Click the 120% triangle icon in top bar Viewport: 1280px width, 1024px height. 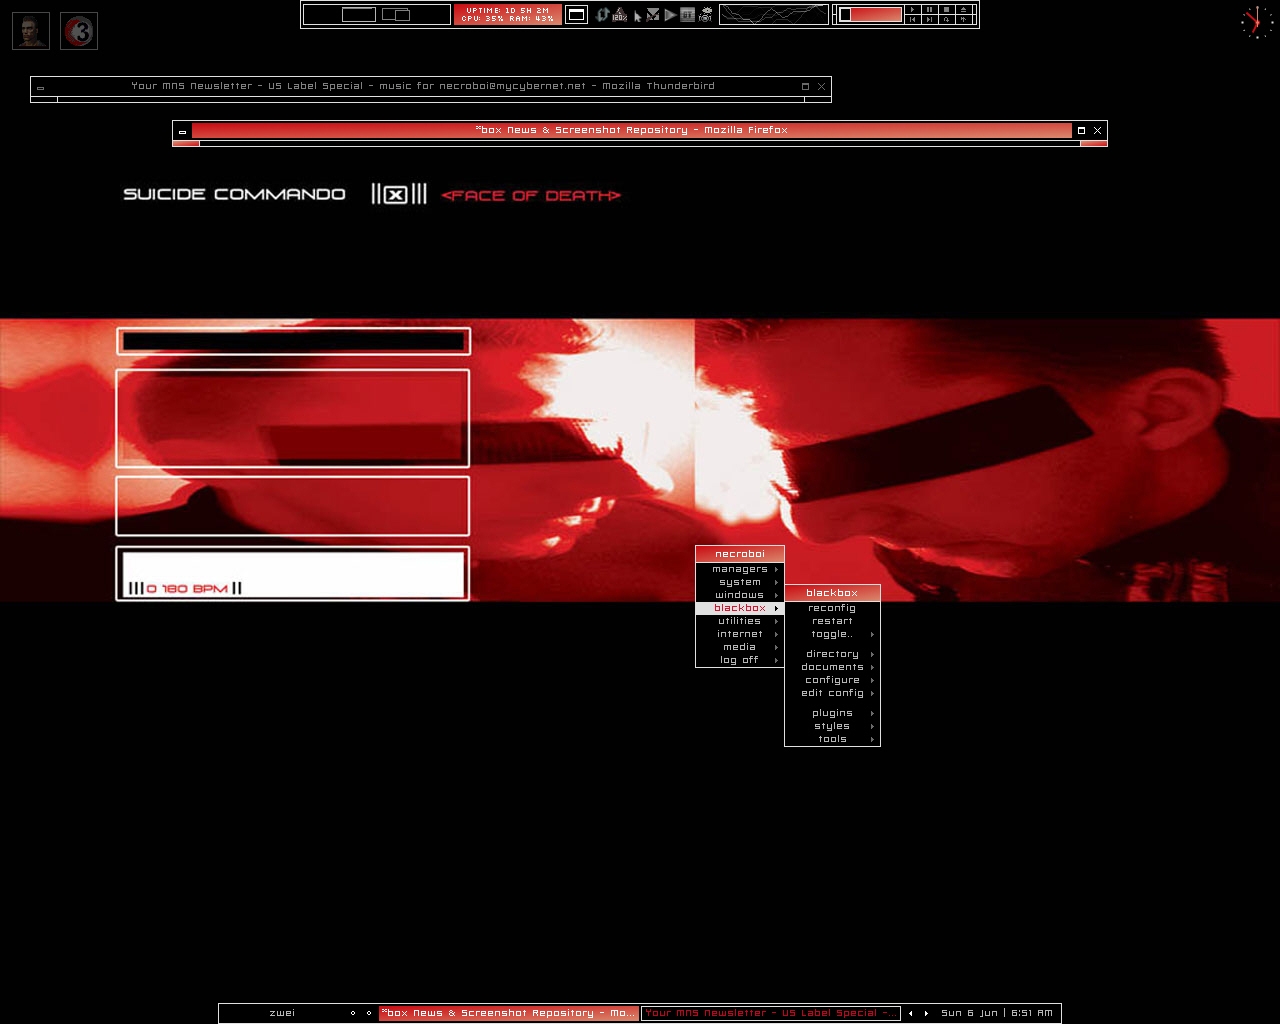619,14
